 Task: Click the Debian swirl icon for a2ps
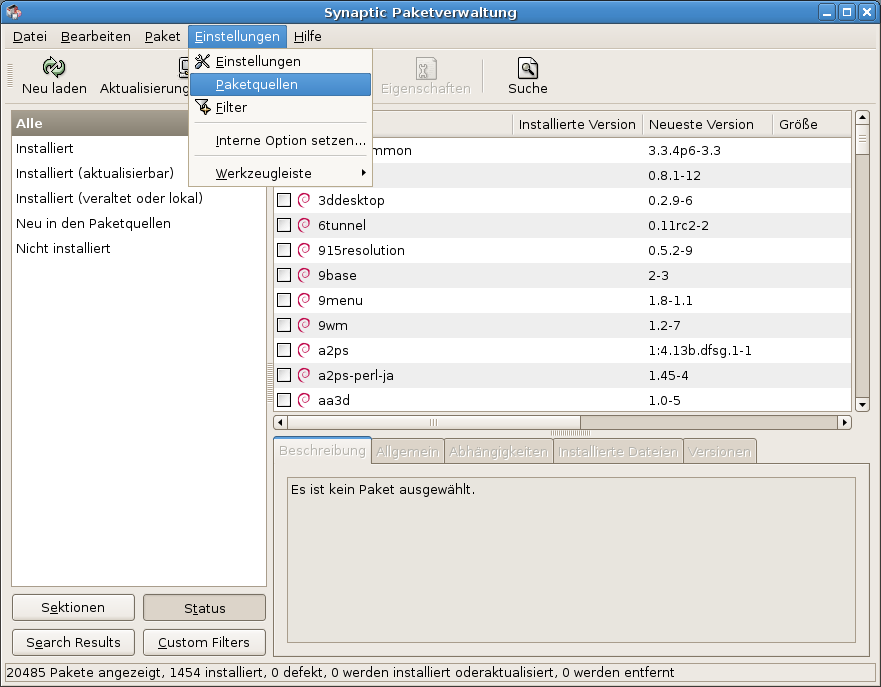coord(304,350)
